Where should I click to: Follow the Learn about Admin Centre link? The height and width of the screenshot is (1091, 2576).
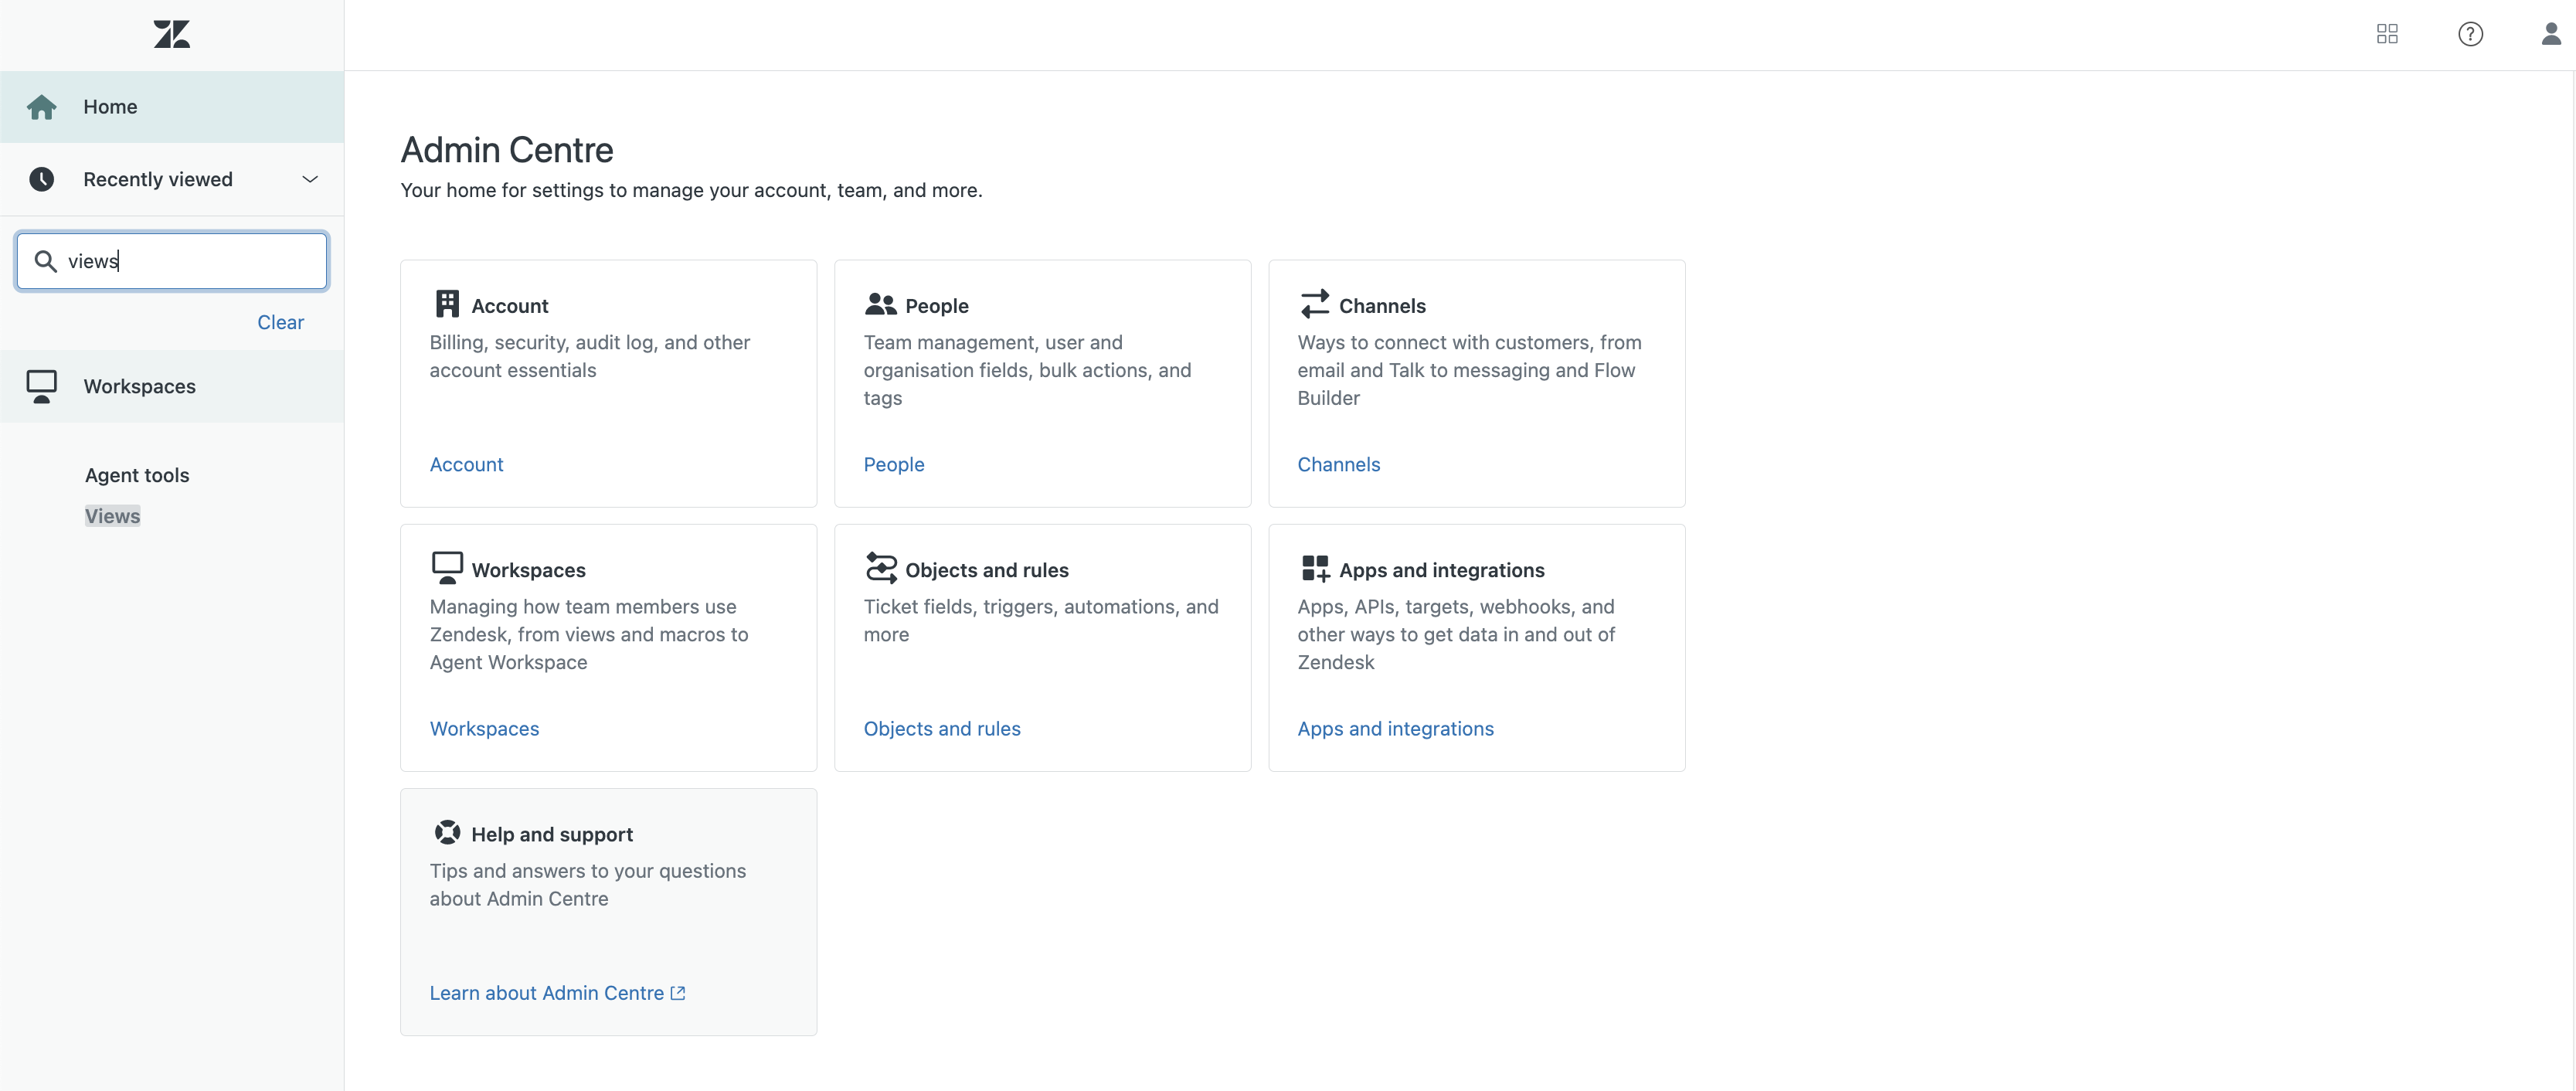(548, 992)
